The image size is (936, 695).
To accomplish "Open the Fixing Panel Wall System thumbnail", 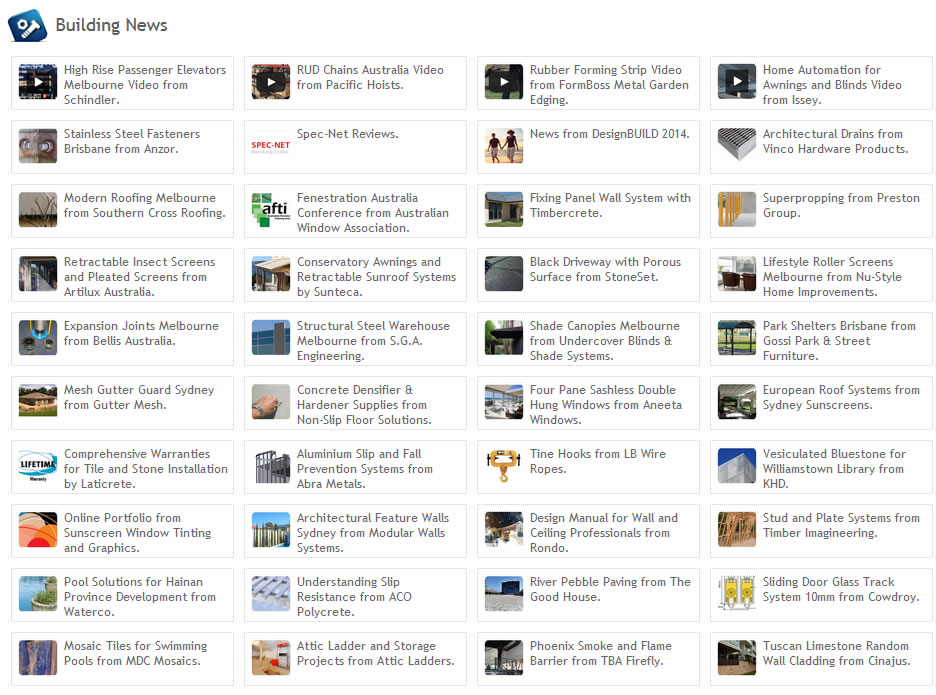I will pyautogui.click(x=504, y=209).
